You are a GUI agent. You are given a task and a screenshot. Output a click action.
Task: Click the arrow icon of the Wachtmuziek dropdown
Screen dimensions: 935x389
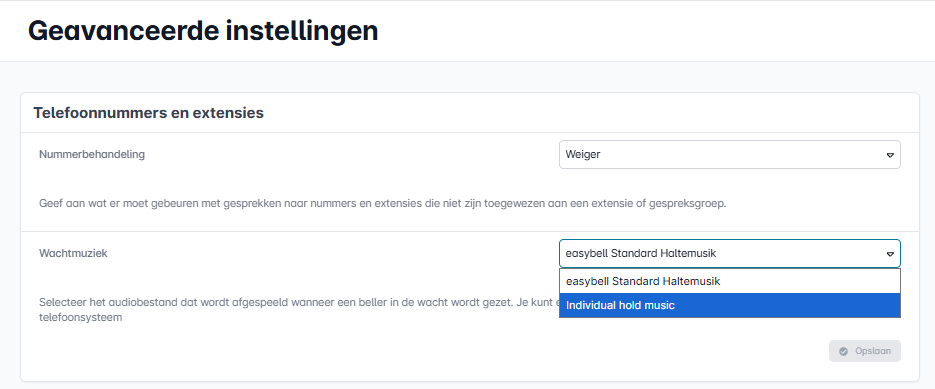coord(890,254)
